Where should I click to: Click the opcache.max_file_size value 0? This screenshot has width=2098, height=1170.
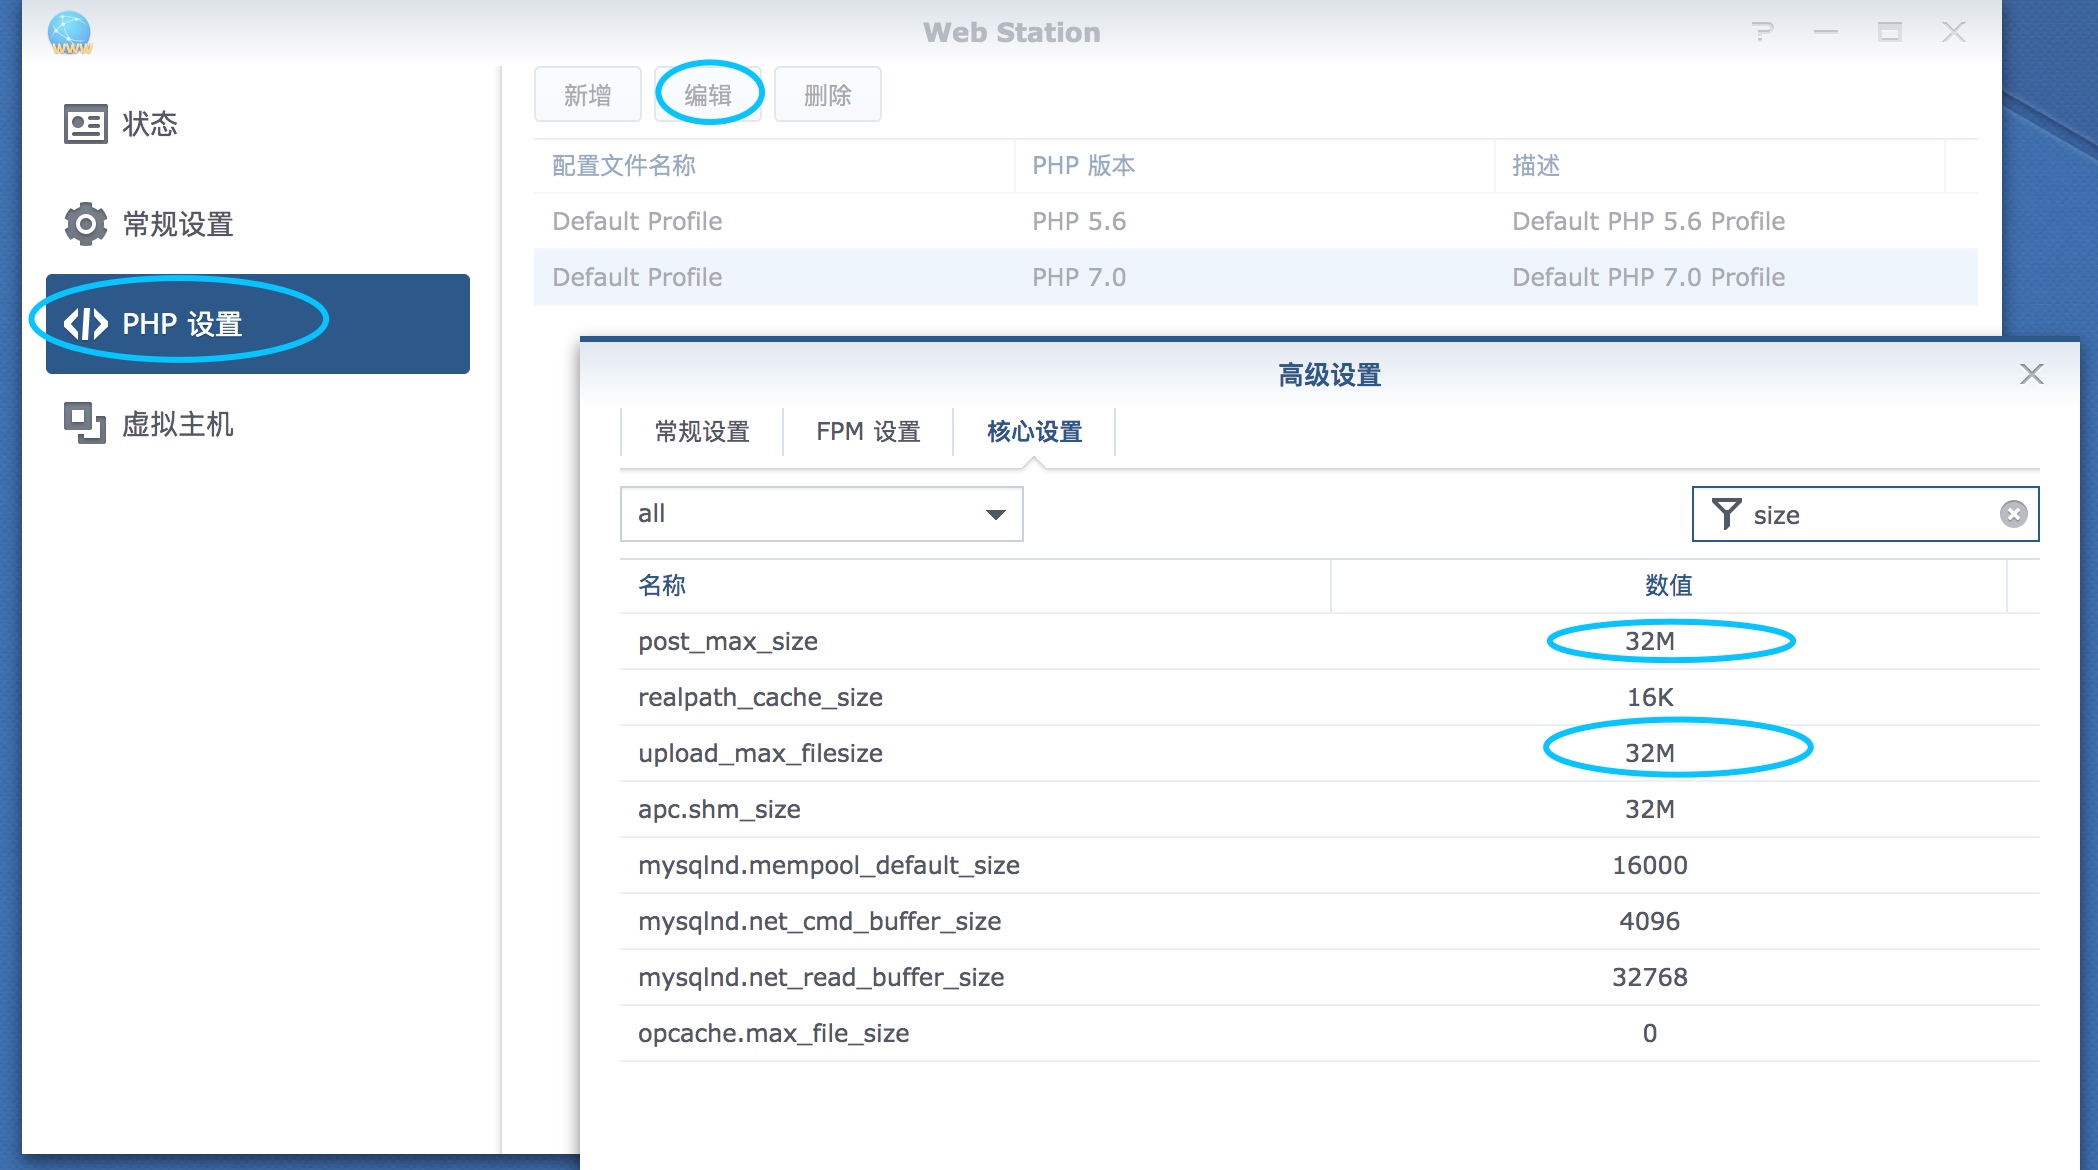click(x=1650, y=1033)
